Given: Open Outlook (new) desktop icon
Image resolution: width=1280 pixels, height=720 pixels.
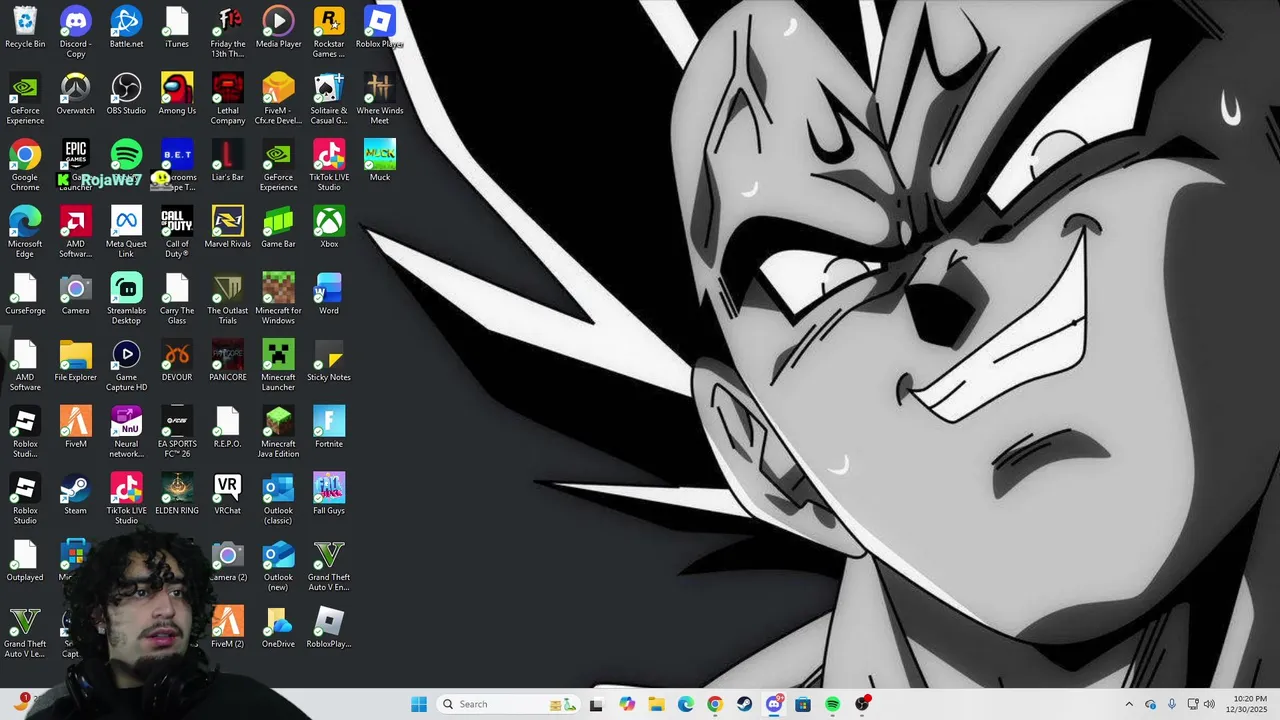Looking at the screenshot, I should tap(278, 565).
